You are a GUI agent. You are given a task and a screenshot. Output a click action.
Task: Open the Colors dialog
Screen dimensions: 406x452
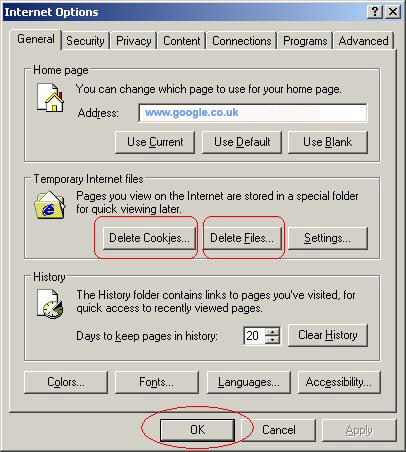66,382
